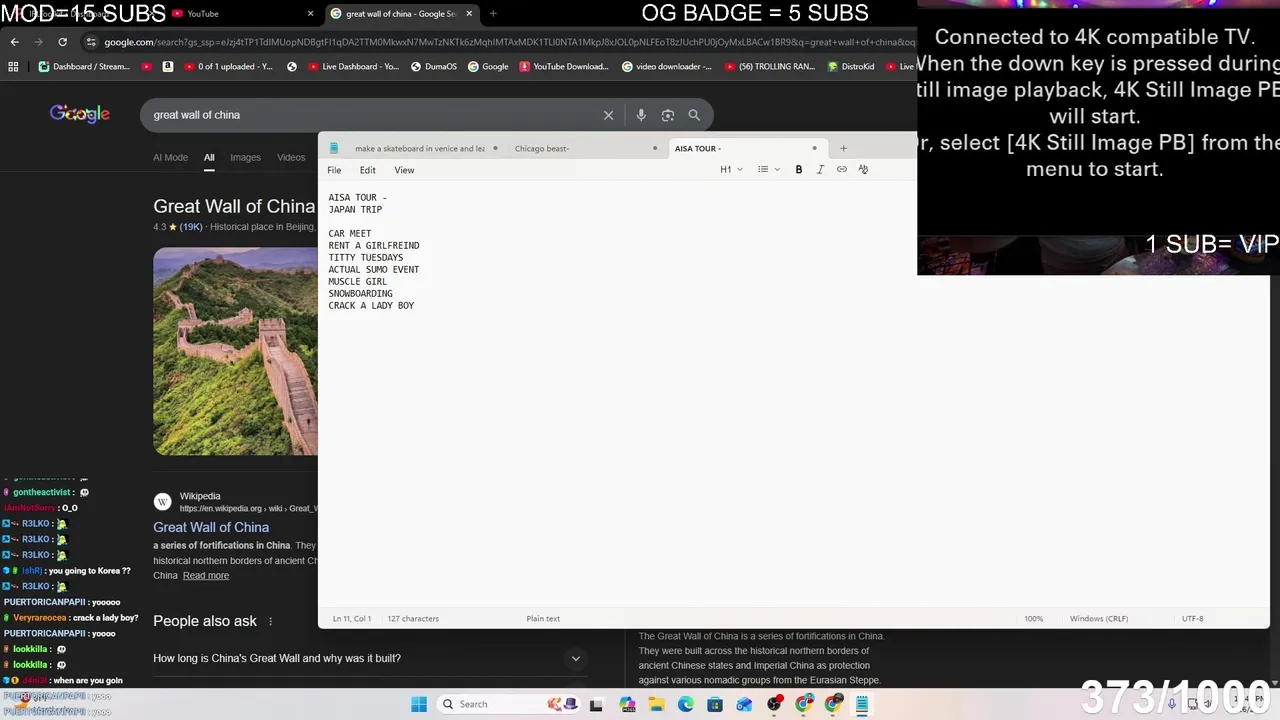Open Notepad from taskbar
The width and height of the screenshot is (1280, 720).
[x=862, y=705]
